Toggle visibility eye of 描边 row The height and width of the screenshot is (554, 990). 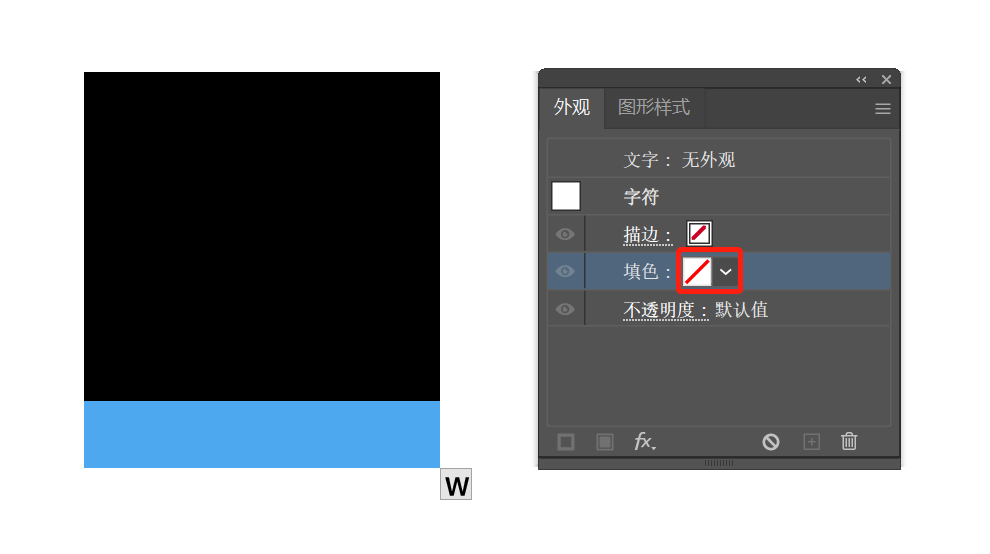click(565, 234)
